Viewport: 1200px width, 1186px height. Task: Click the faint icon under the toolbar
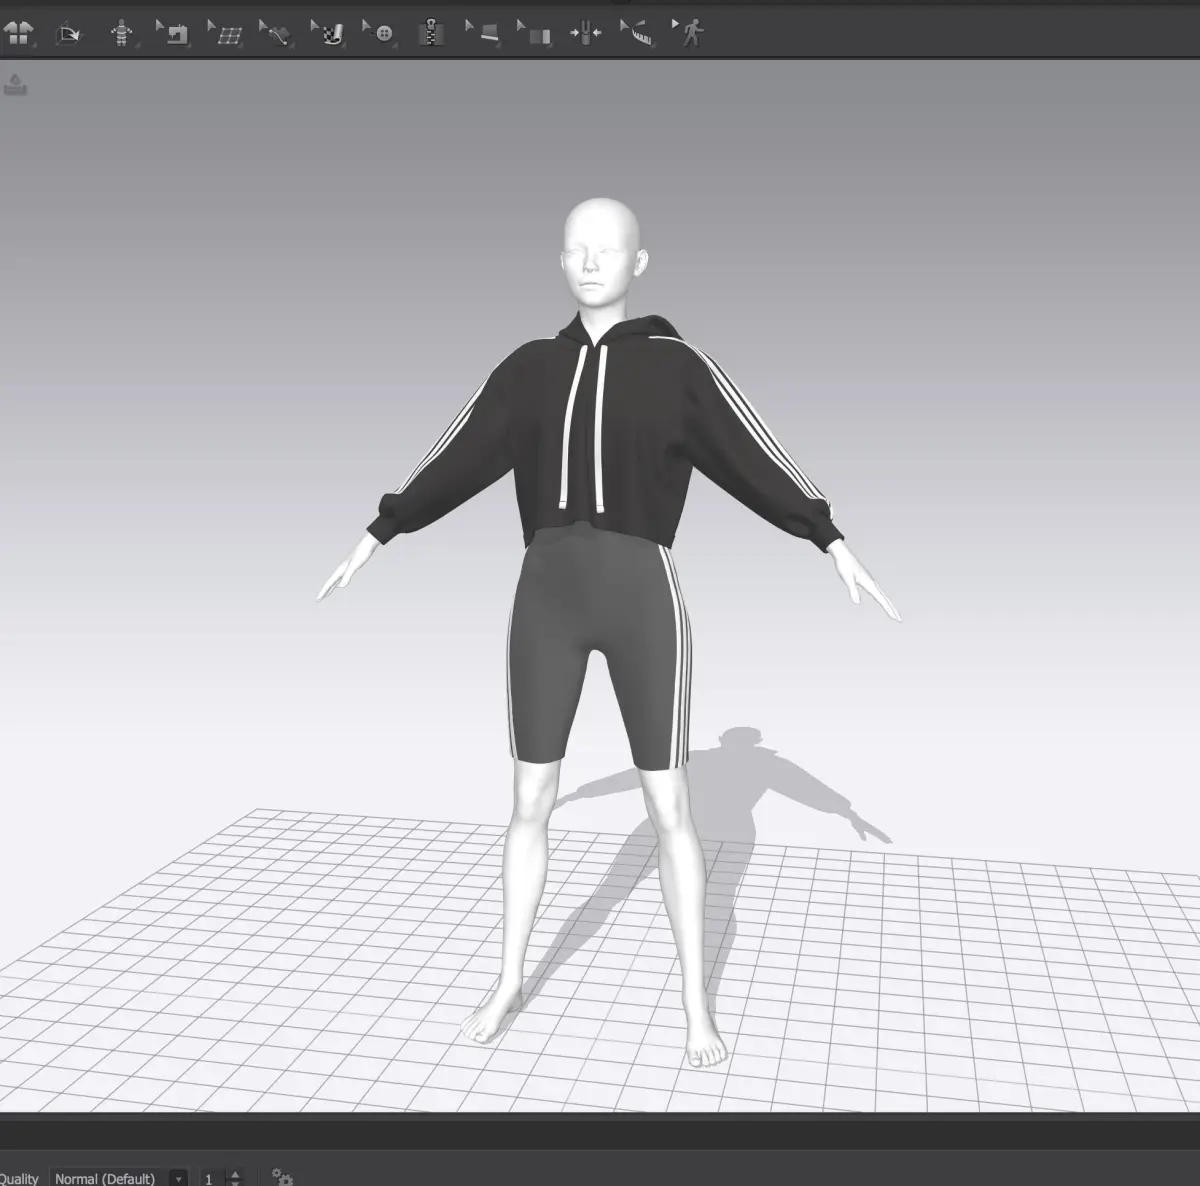[x=16, y=86]
